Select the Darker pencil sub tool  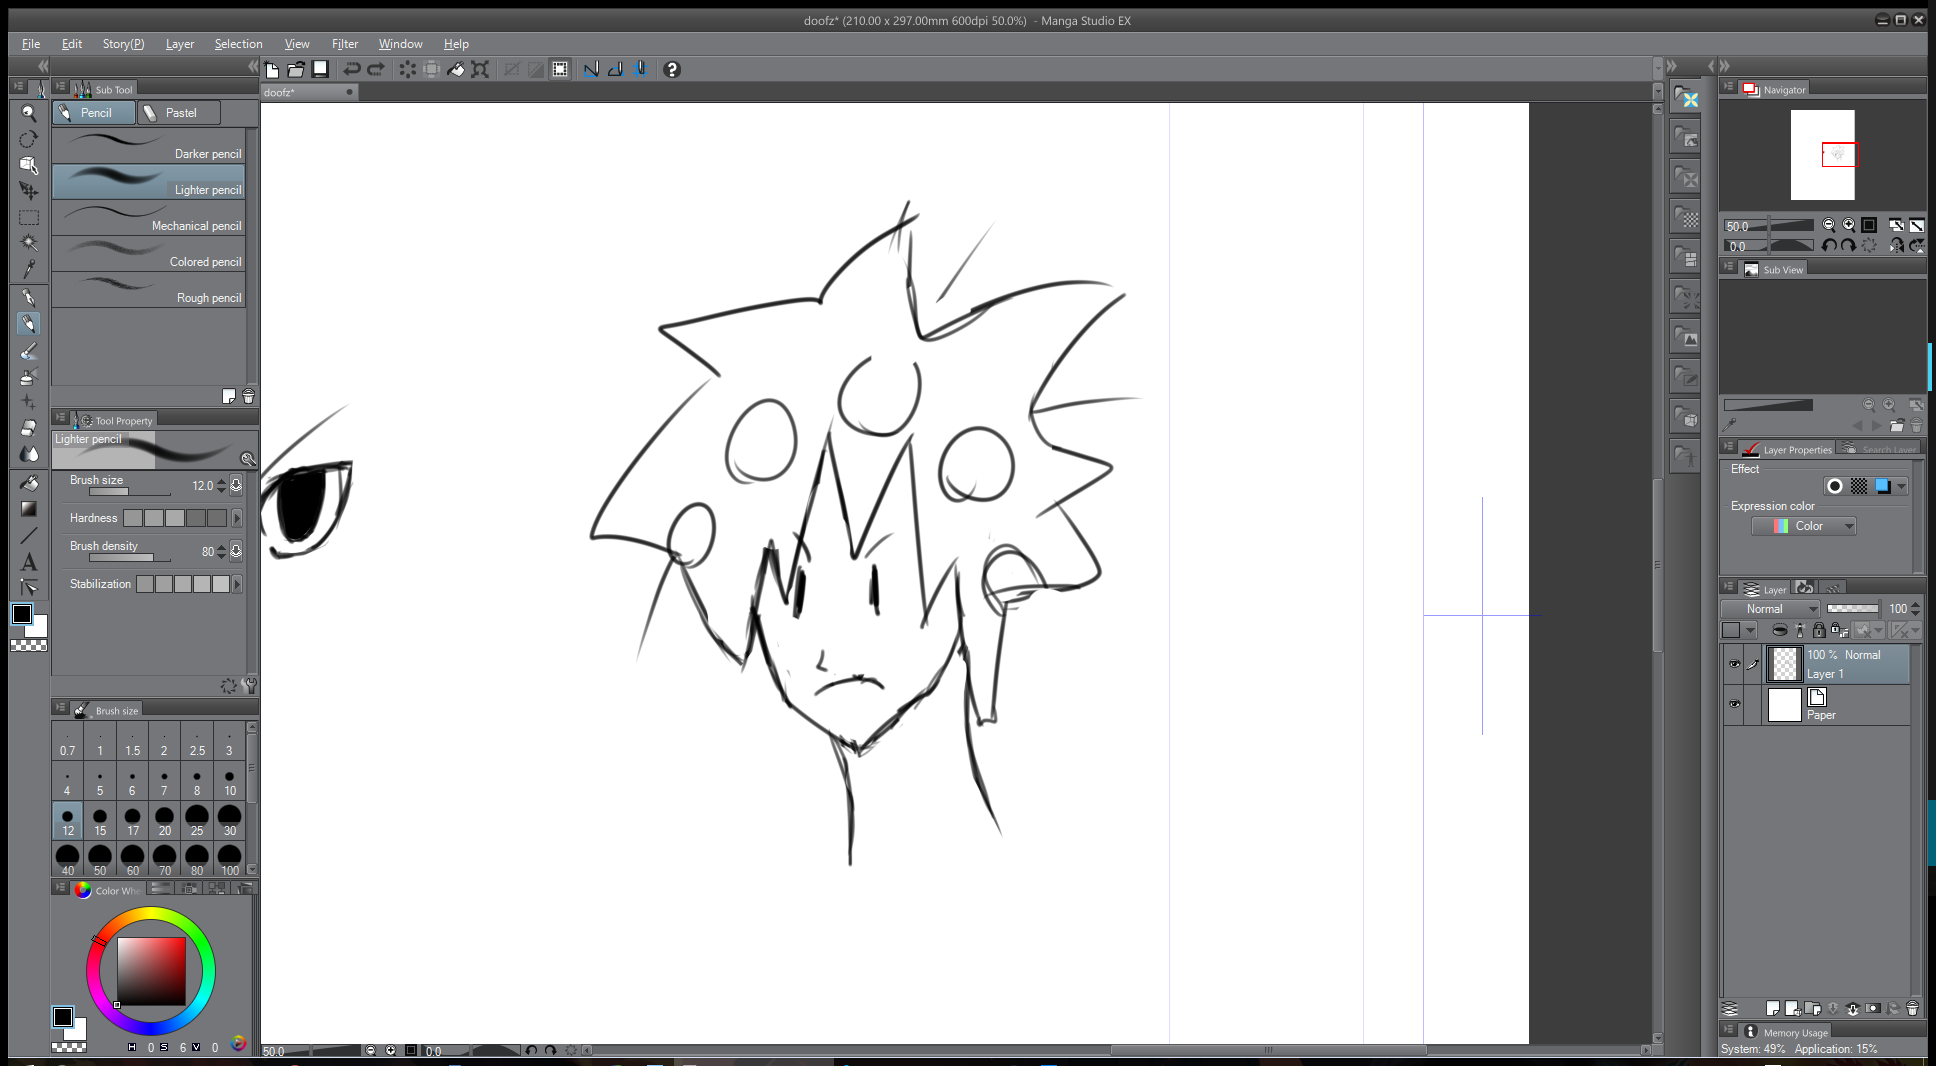(x=148, y=145)
